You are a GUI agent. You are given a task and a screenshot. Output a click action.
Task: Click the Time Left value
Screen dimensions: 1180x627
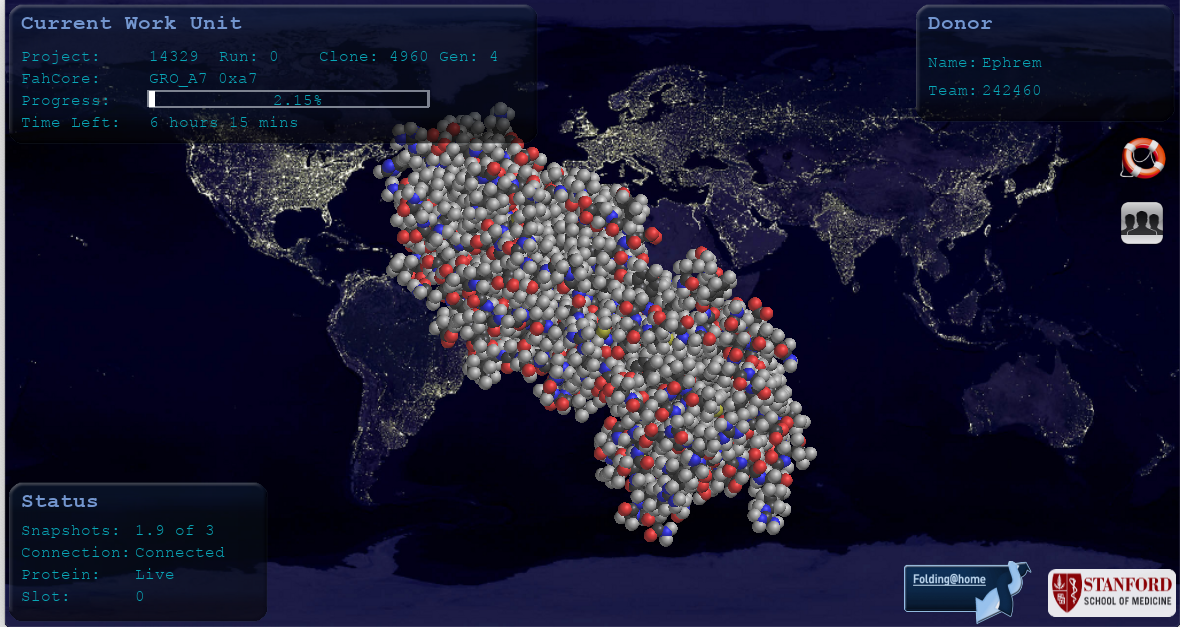coord(224,122)
